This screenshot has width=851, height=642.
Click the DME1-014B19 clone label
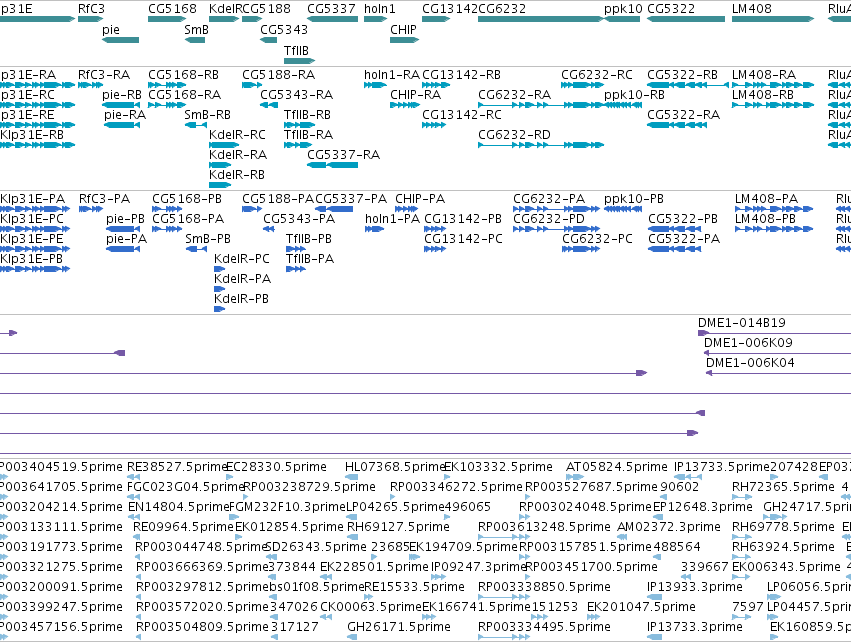(x=741, y=323)
